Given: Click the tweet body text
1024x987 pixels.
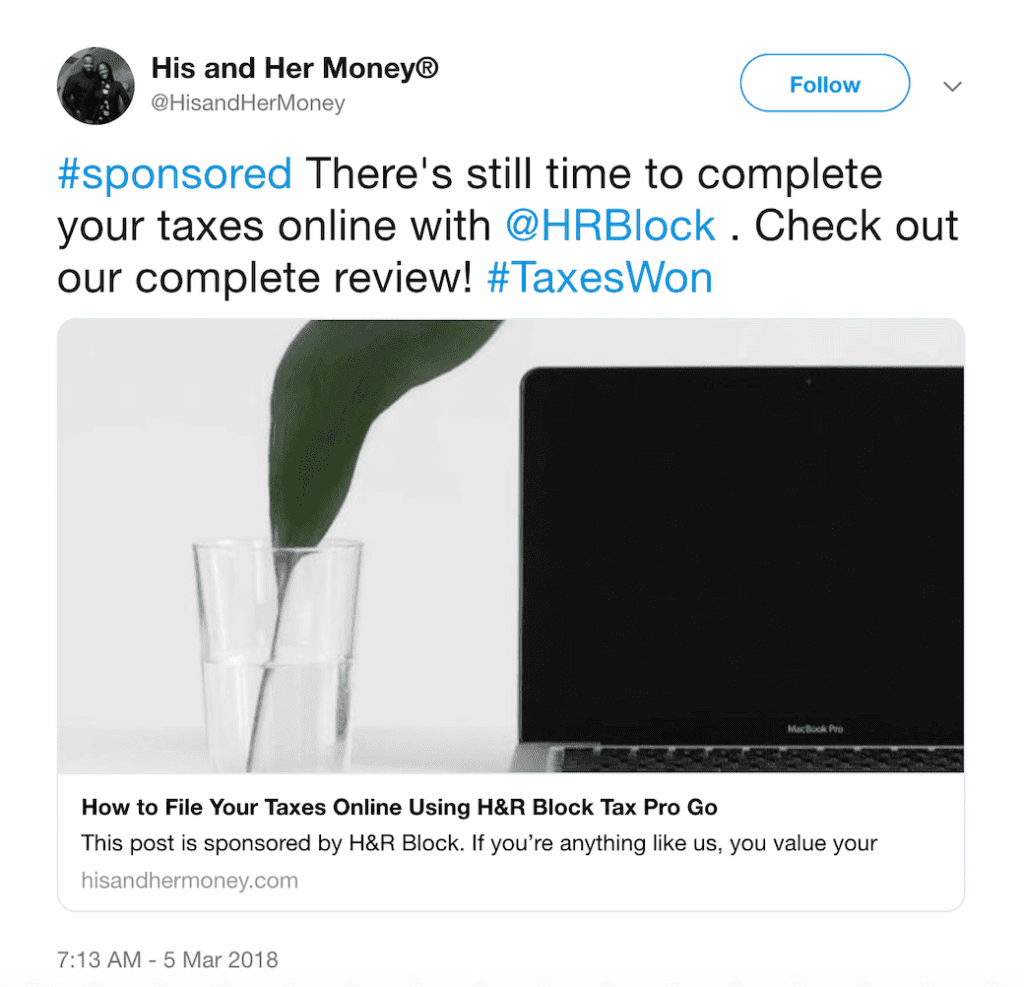Looking at the screenshot, I should 500,225.
